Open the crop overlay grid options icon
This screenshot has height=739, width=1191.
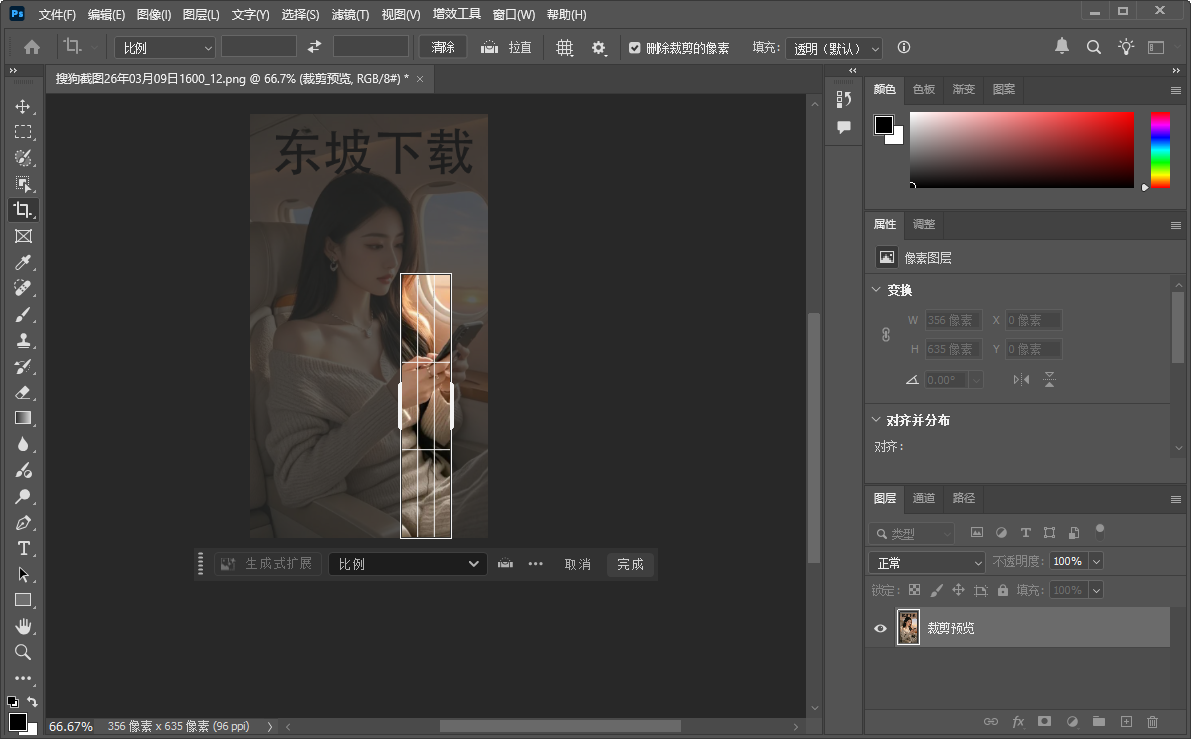[x=565, y=46]
